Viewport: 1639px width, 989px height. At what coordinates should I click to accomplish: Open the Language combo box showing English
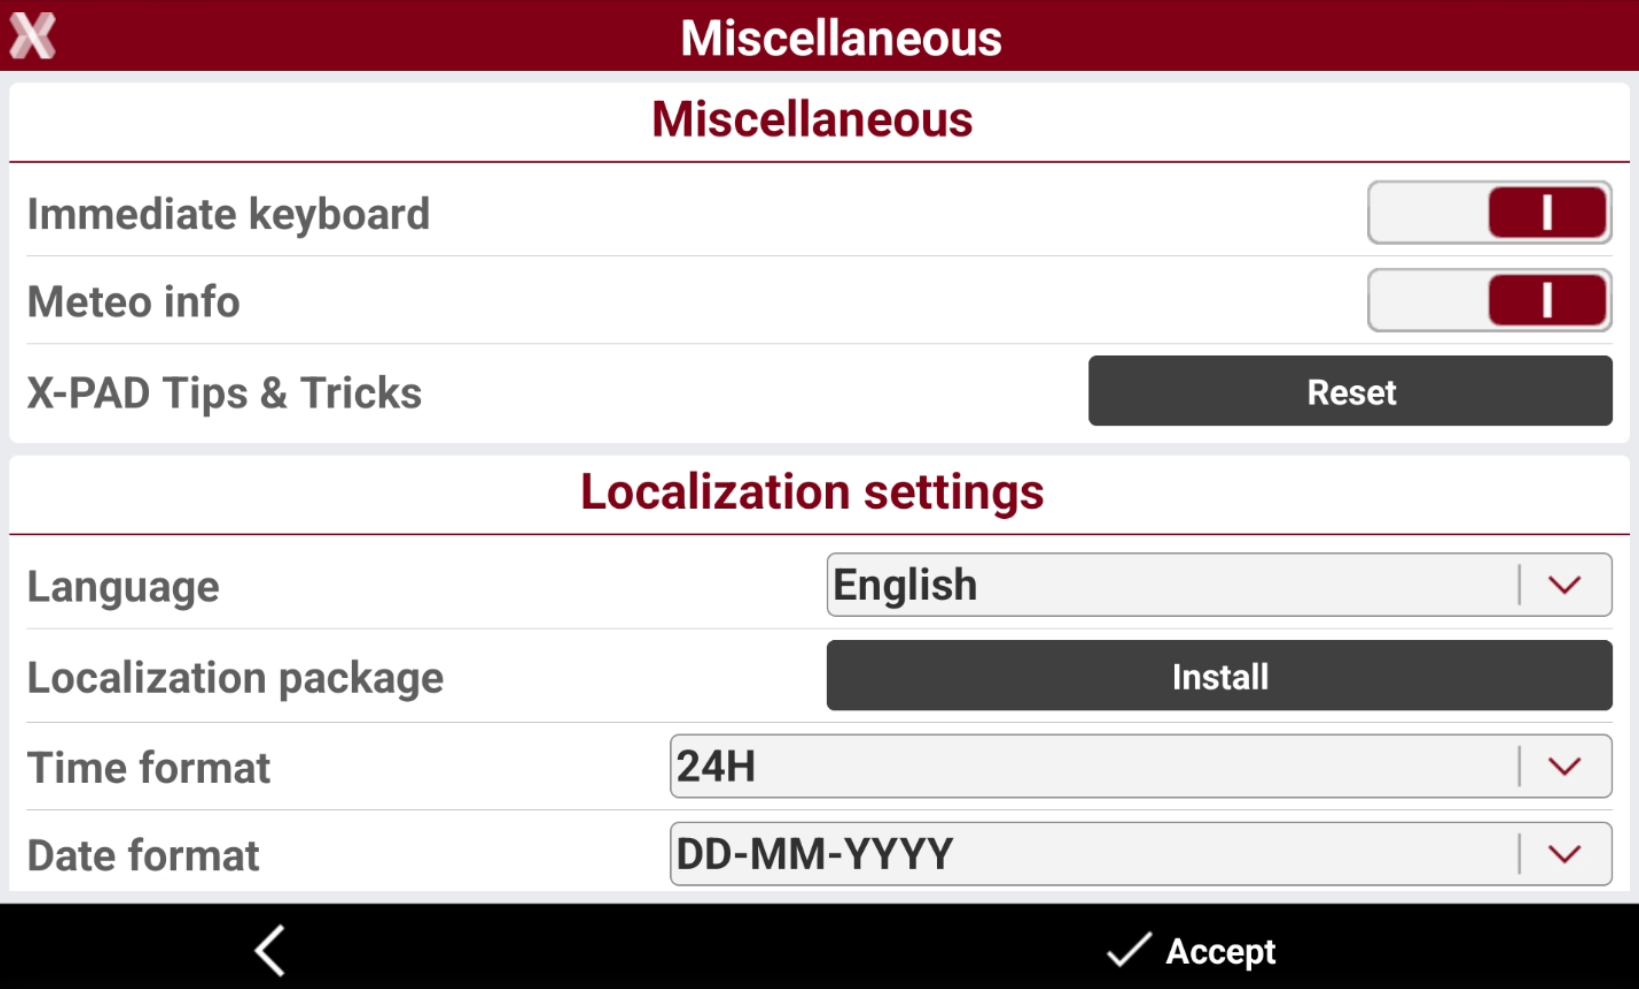point(1219,585)
